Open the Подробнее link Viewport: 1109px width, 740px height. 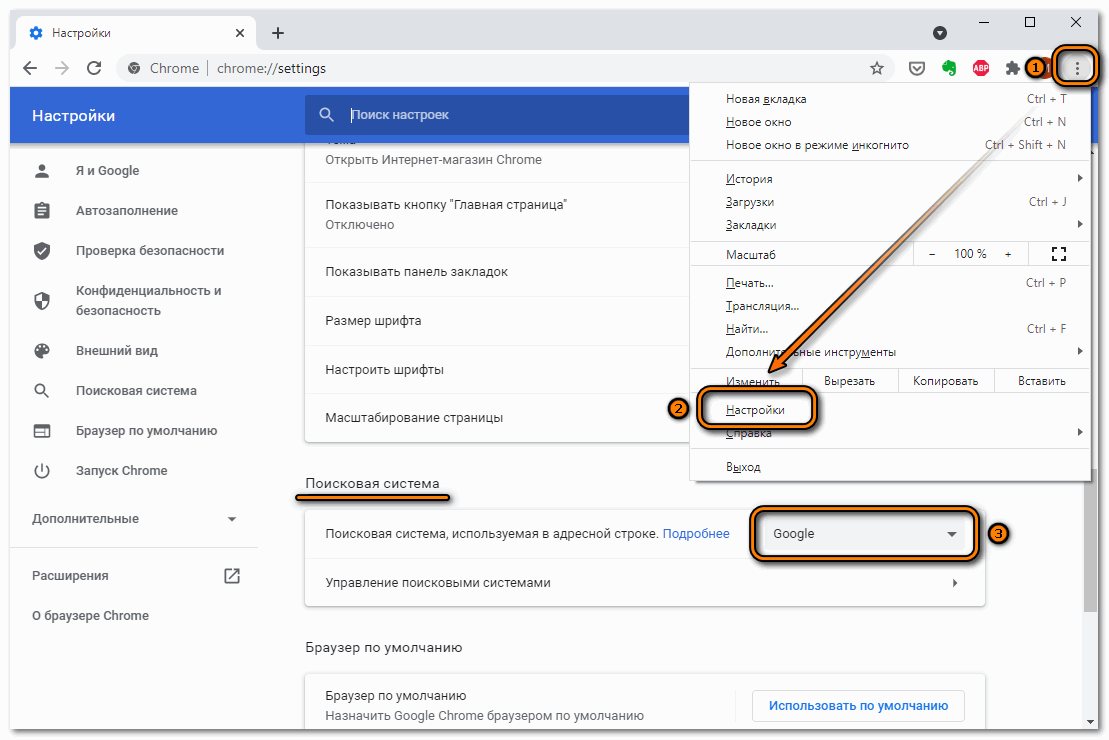click(696, 534)
